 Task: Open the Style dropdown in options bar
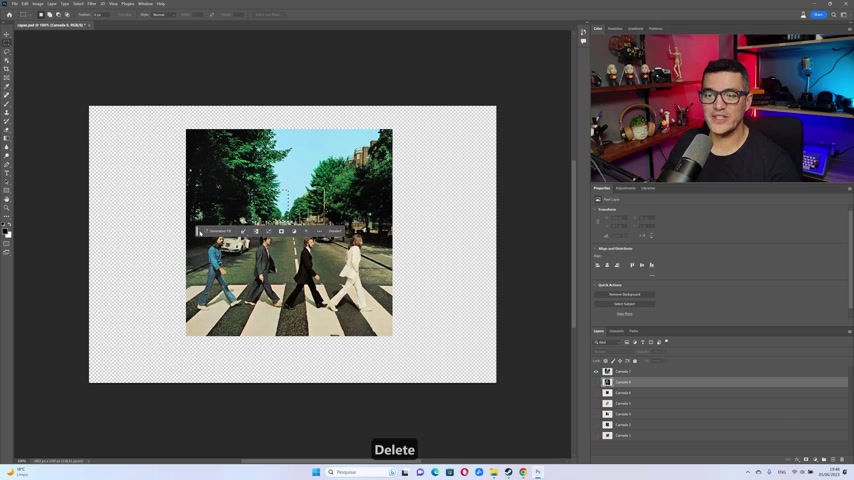[163, 15]
